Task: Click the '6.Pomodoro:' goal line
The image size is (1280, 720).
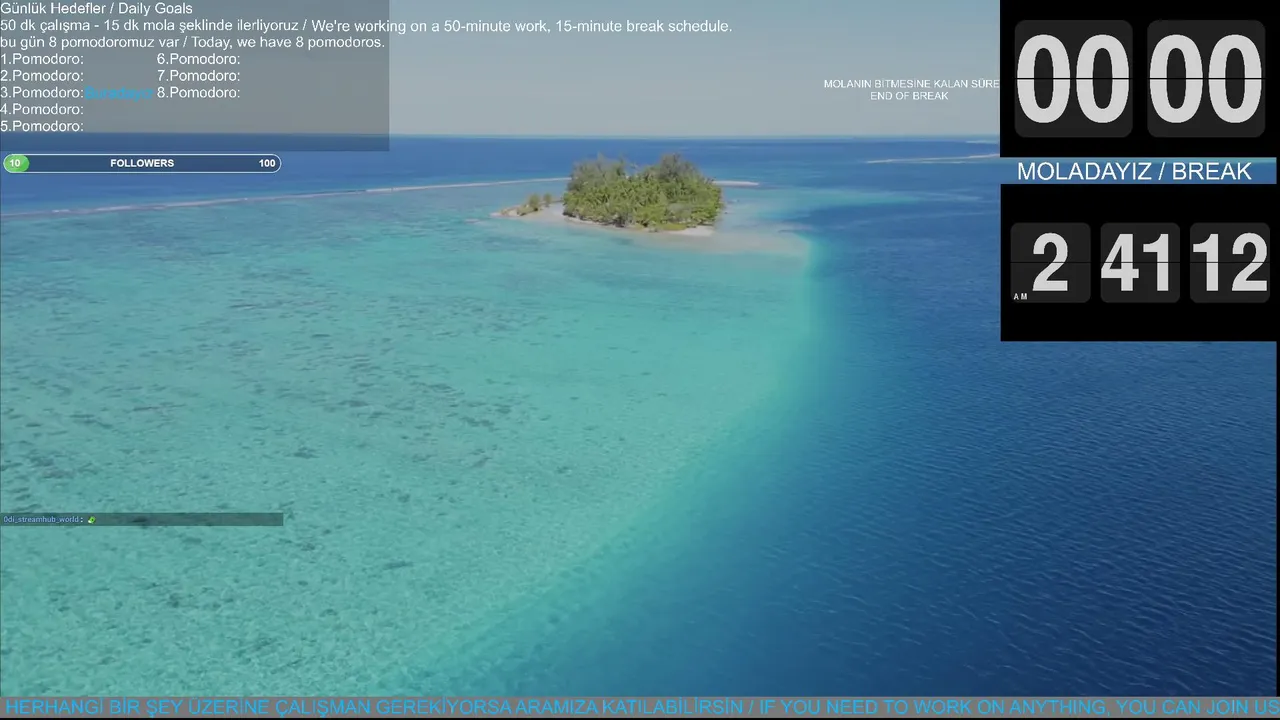Action: coord(198,59)
